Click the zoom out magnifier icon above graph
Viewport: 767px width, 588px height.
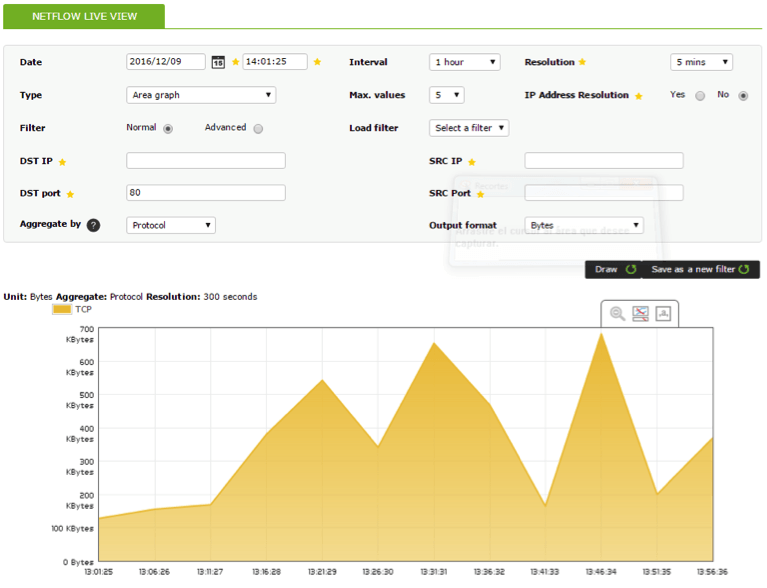[x=617, y=314]
